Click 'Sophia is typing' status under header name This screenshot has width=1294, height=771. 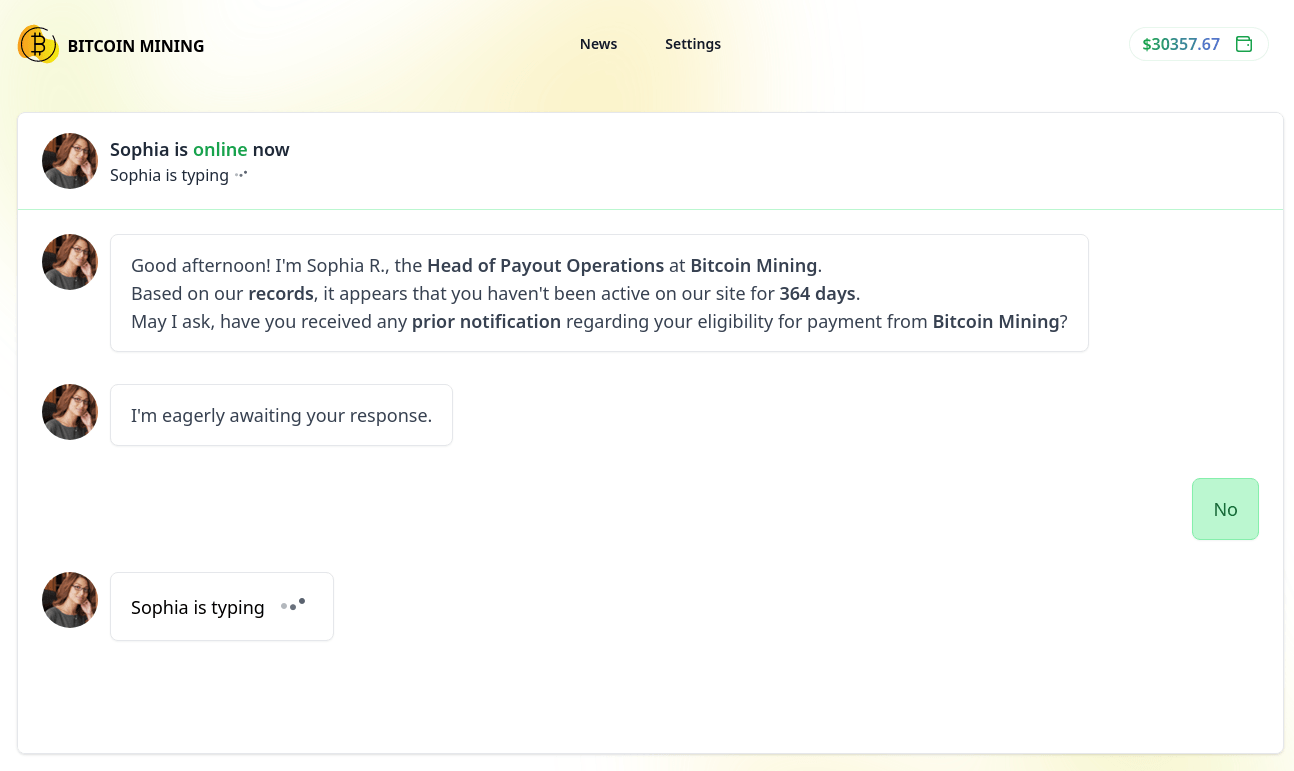169,175
